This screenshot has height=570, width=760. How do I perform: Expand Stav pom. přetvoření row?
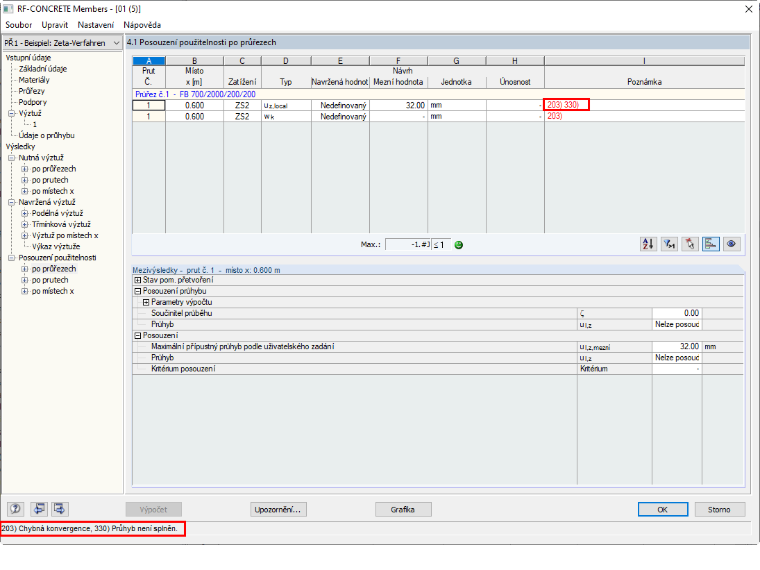pos(137,280)
